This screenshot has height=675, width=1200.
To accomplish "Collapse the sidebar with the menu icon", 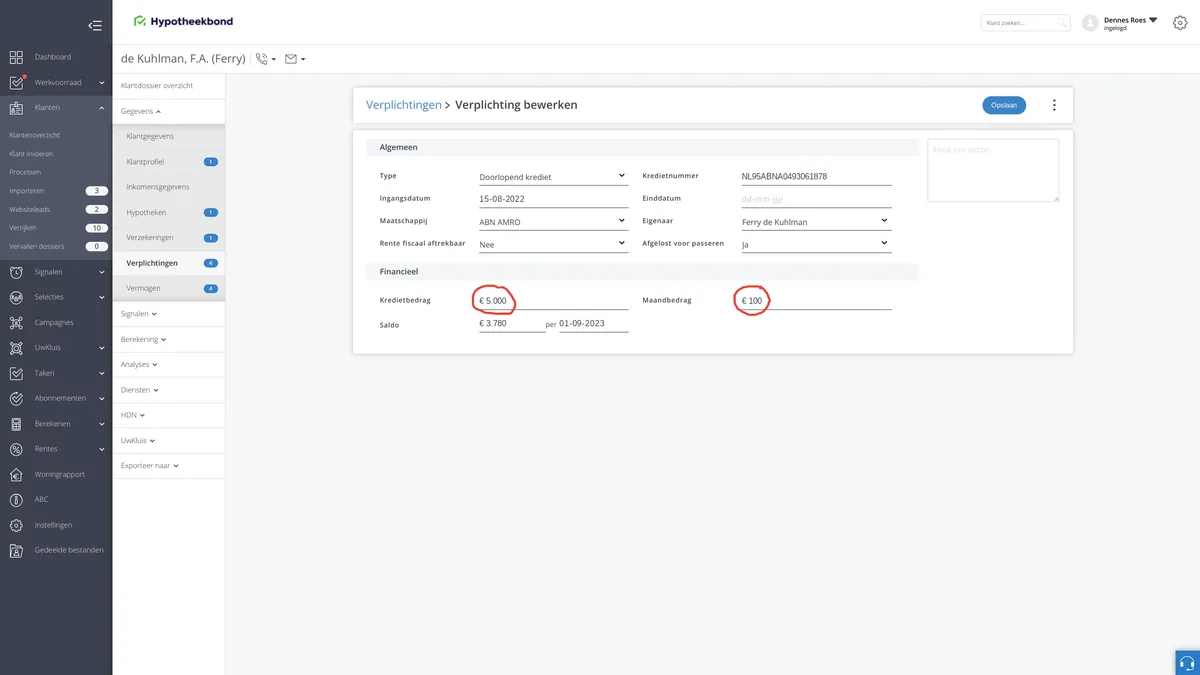I will [x=94, y=26].
